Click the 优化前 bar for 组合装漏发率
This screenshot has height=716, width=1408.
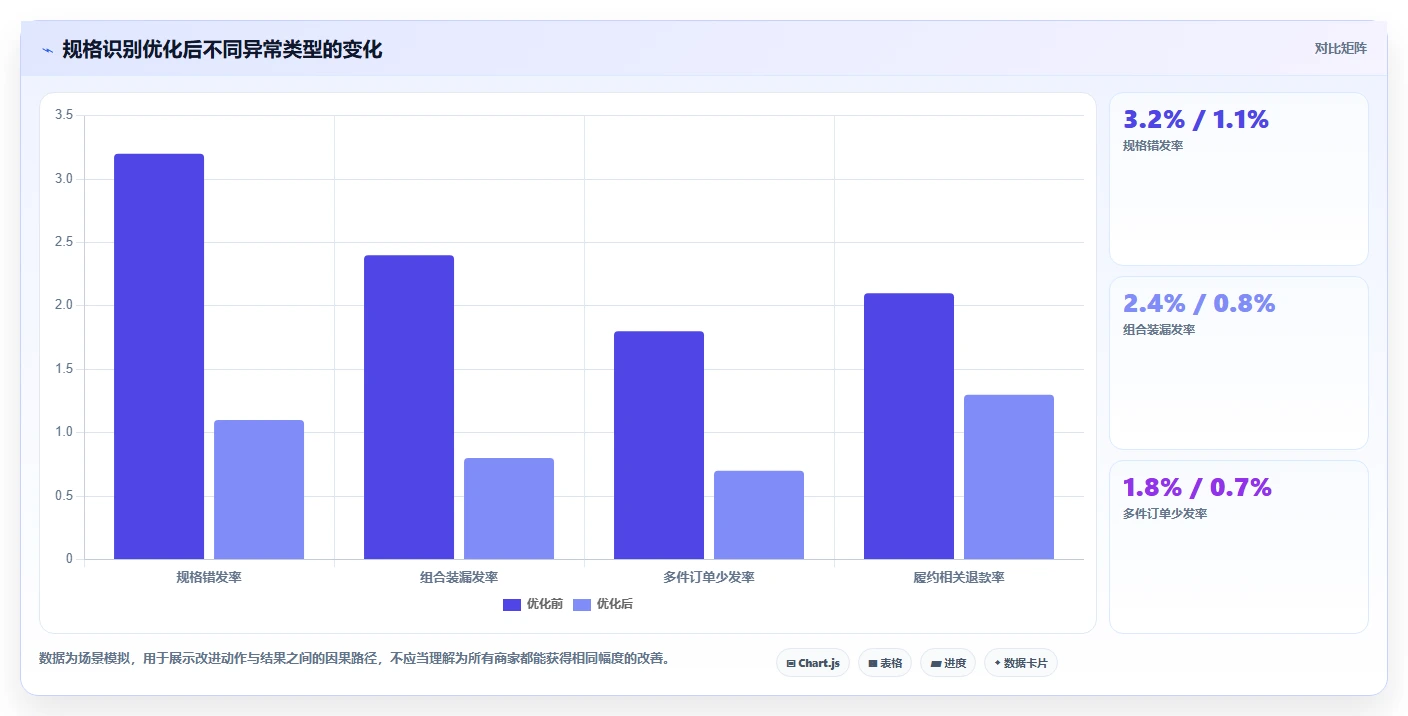point(409,407)
